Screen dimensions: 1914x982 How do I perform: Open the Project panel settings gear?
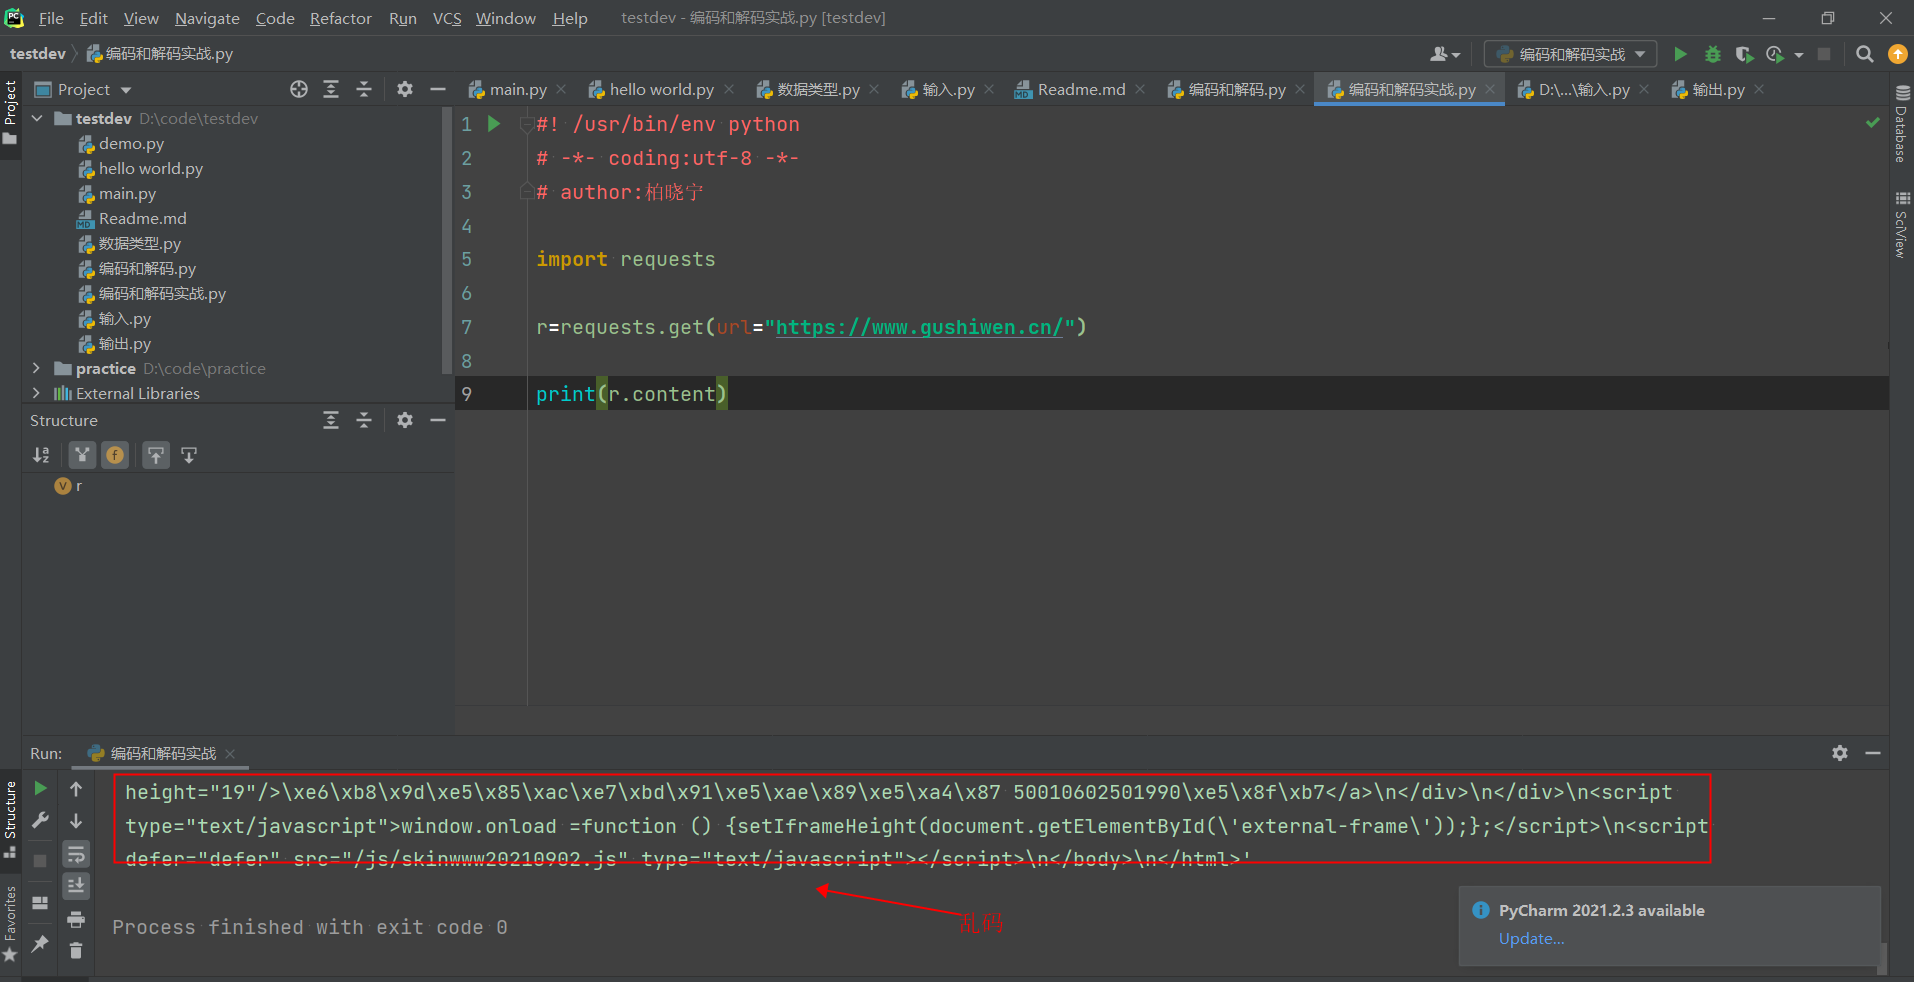coord(404,89)
